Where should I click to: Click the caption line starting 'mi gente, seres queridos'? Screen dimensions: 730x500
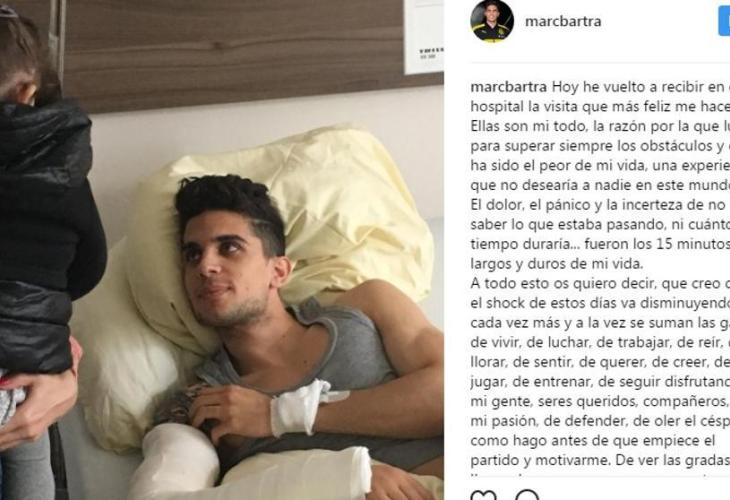[600, 401]
